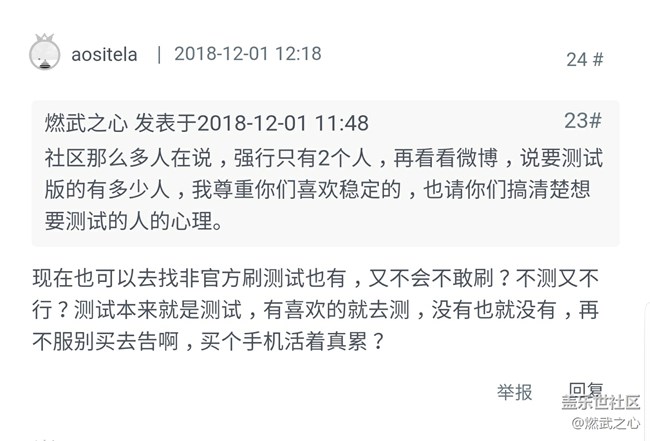Select the 24# floor number
The width and height of the screenshot is (650, 441).
584,59
